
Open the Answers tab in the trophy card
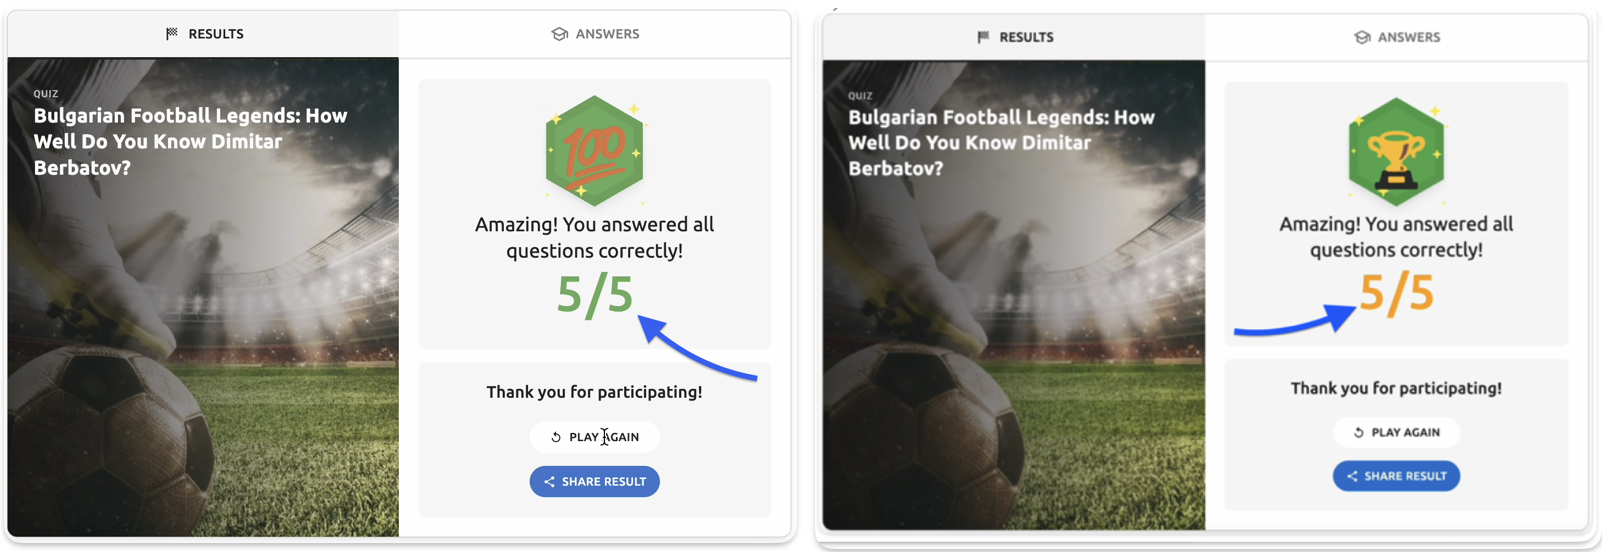click(1396, 37)
